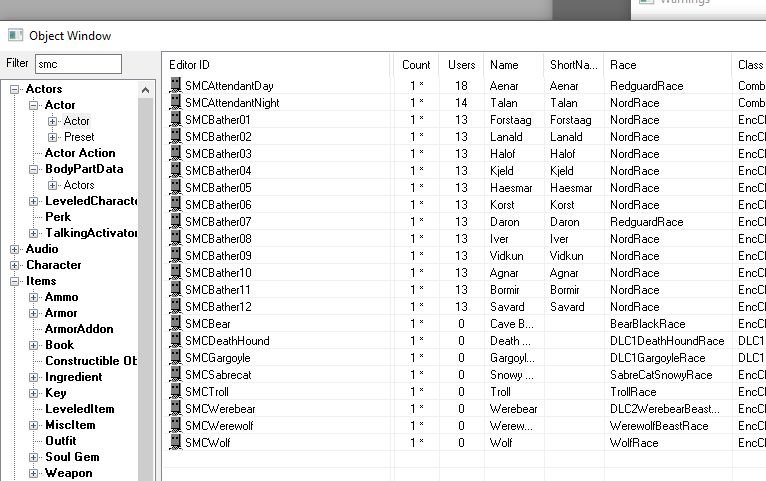766x481 pixels.
Task: Click the NPC icon beside SMCAttendantNight
Action: [x=175, y=102]
